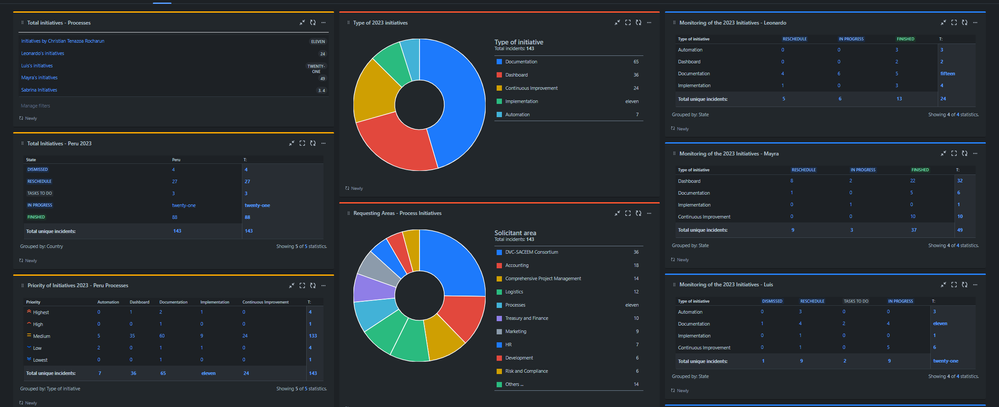
Task: Open Luis's initiatives filter
Action: click(x=37, y=66)
